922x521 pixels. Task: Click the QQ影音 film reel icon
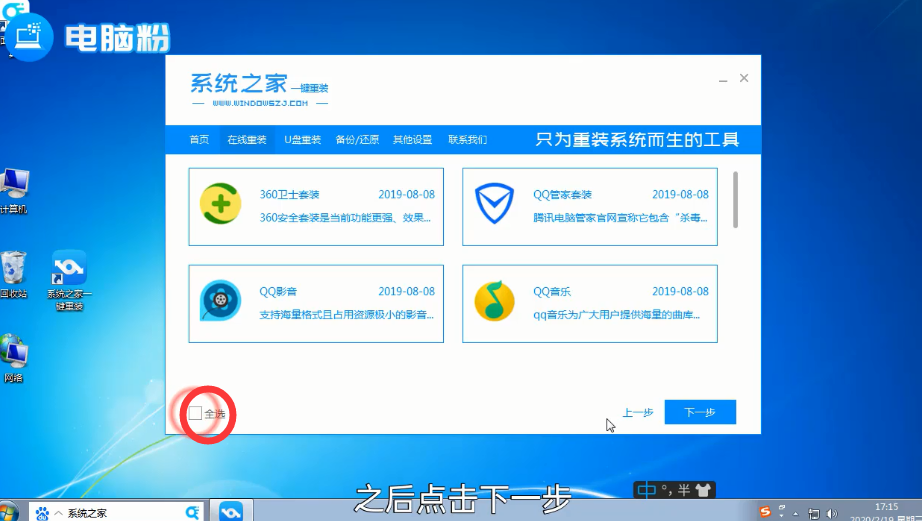pos(221,300)
